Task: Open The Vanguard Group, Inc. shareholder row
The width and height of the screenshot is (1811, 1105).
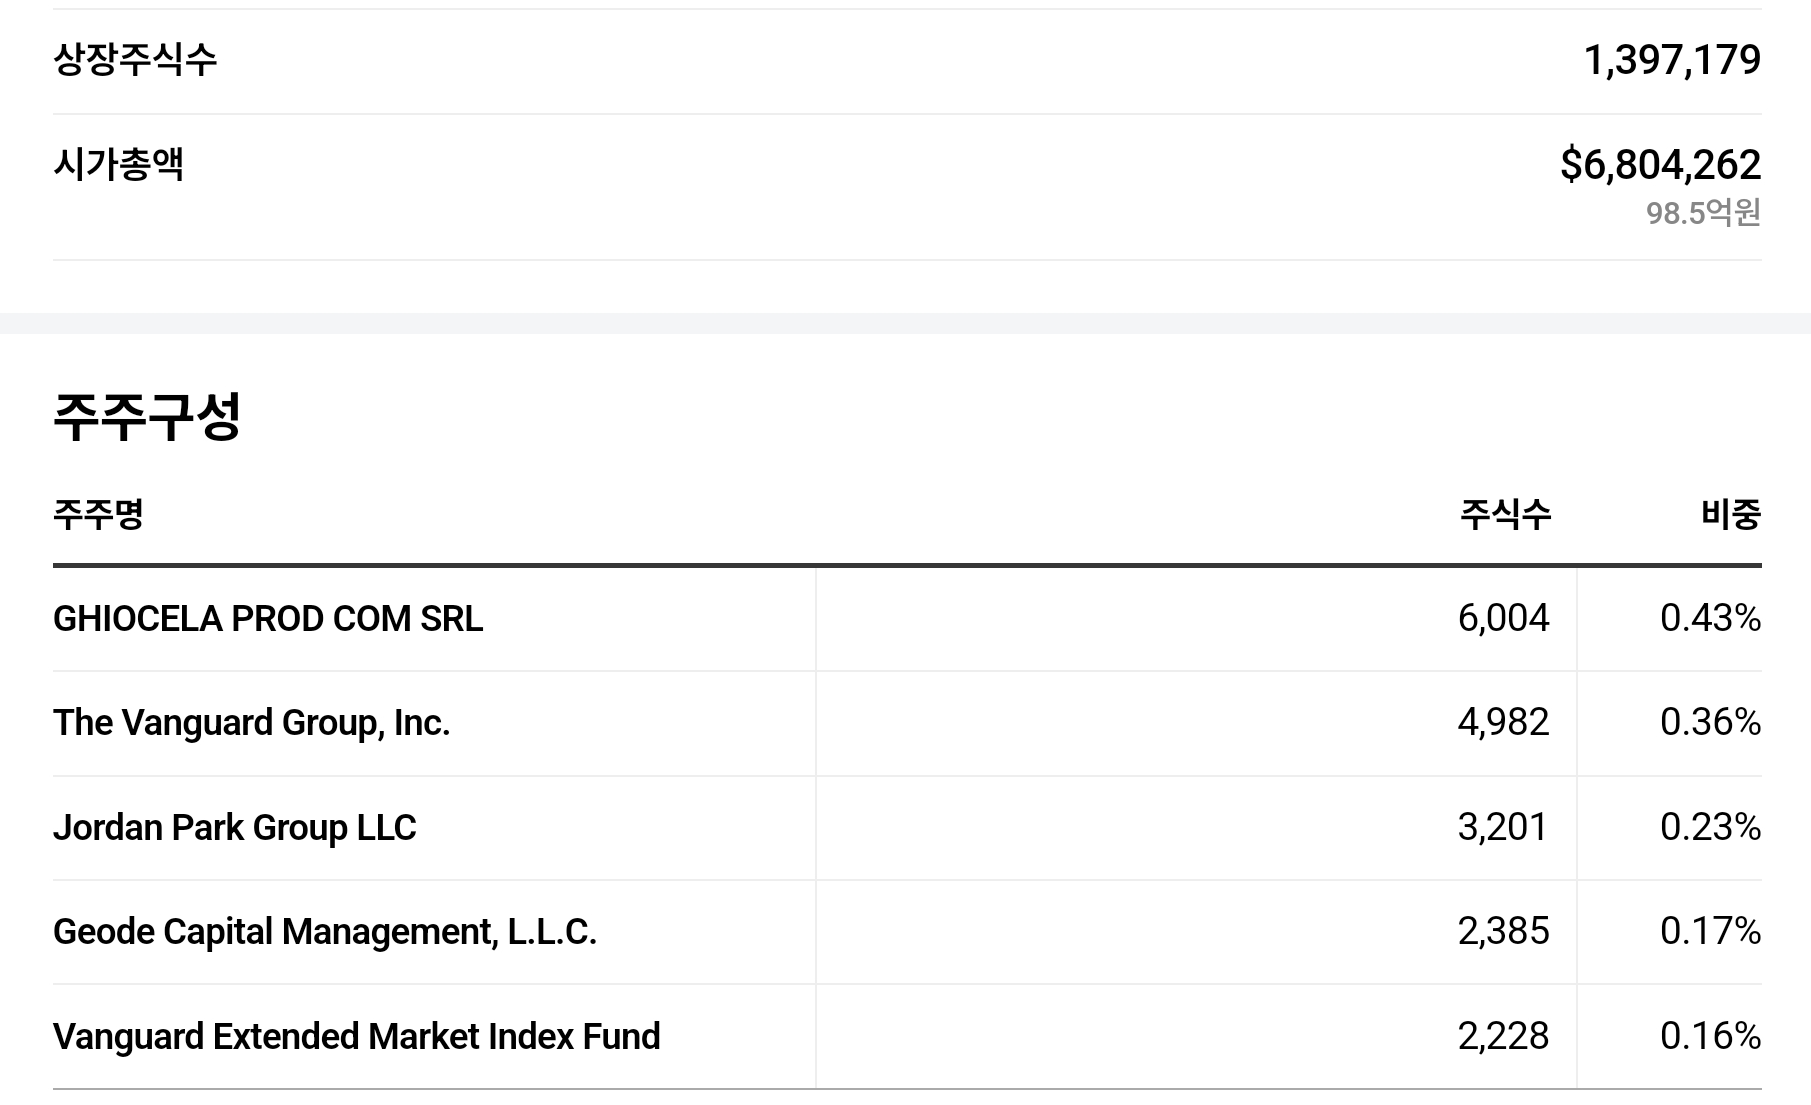Action: [907, 723]
